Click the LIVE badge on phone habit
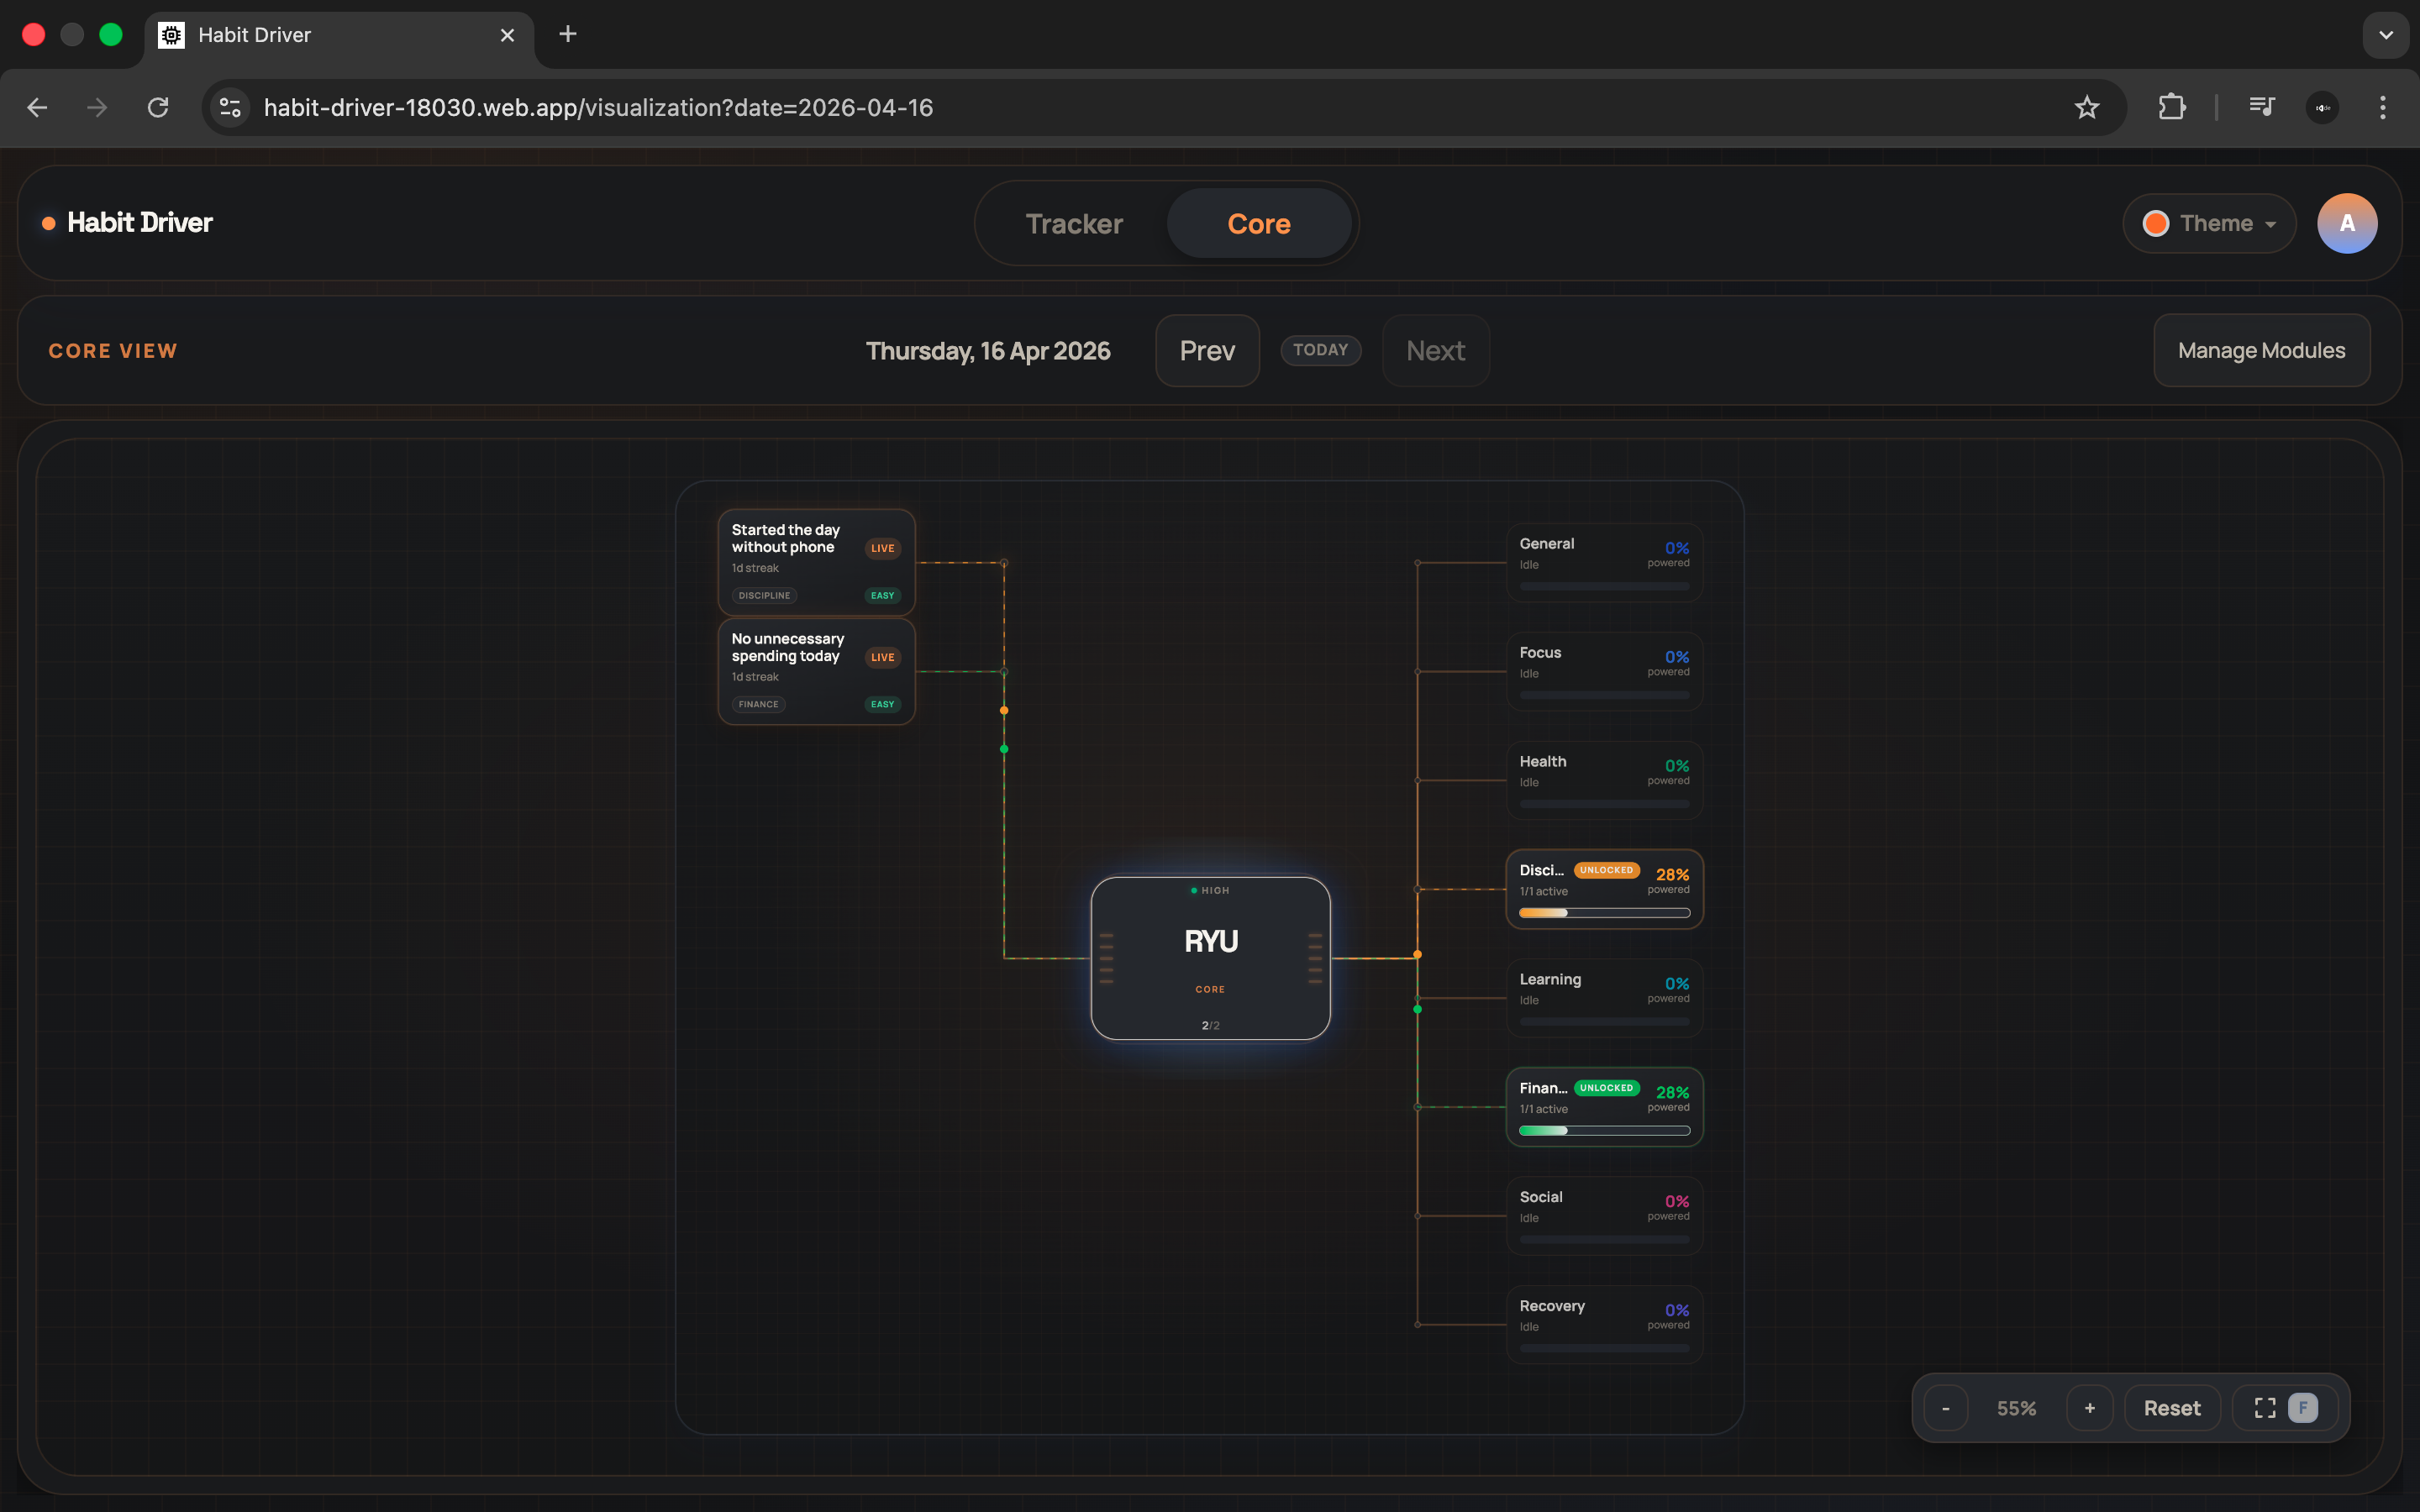 (x=882, y=548)
